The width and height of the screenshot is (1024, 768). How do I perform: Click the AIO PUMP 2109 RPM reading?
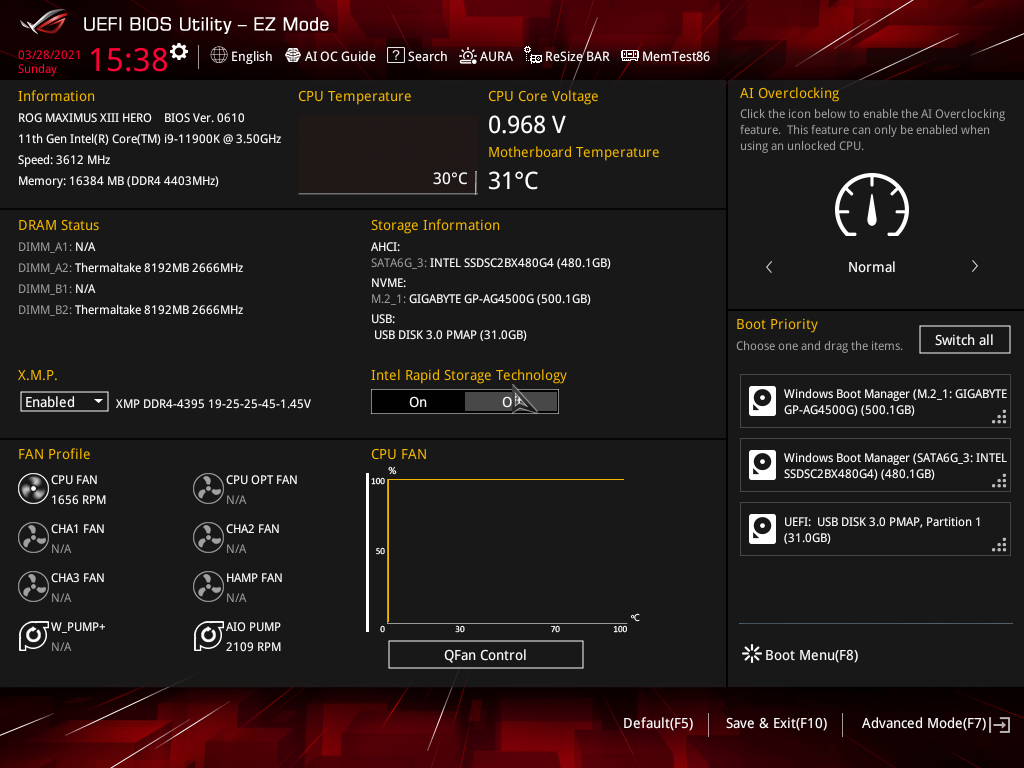tap(253, 647)
